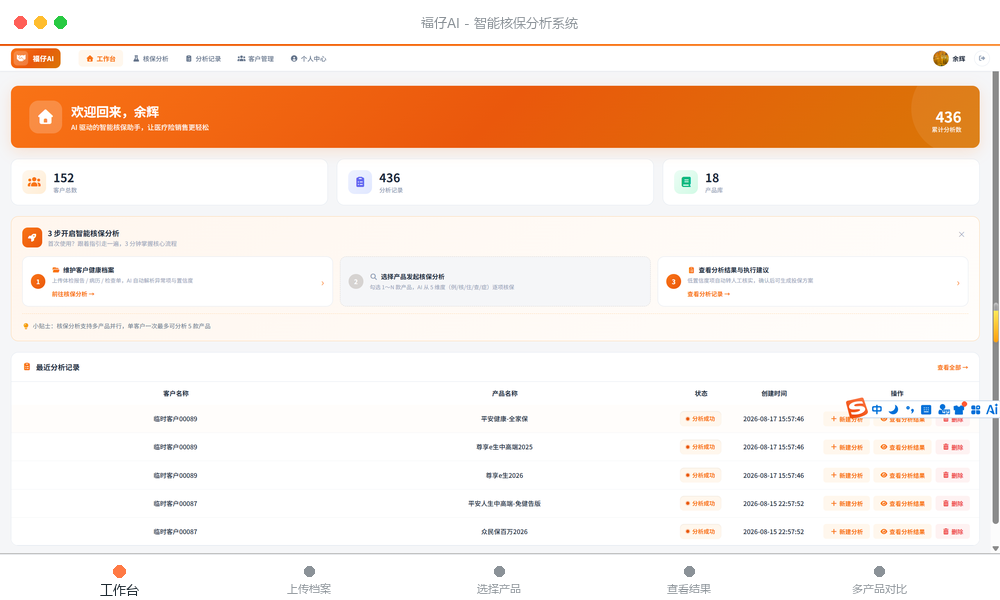The image size is (1000, 600).
Task: Click 新建分析 for 平安人生中高端·免健告版
Action: [x=846, y=503]
